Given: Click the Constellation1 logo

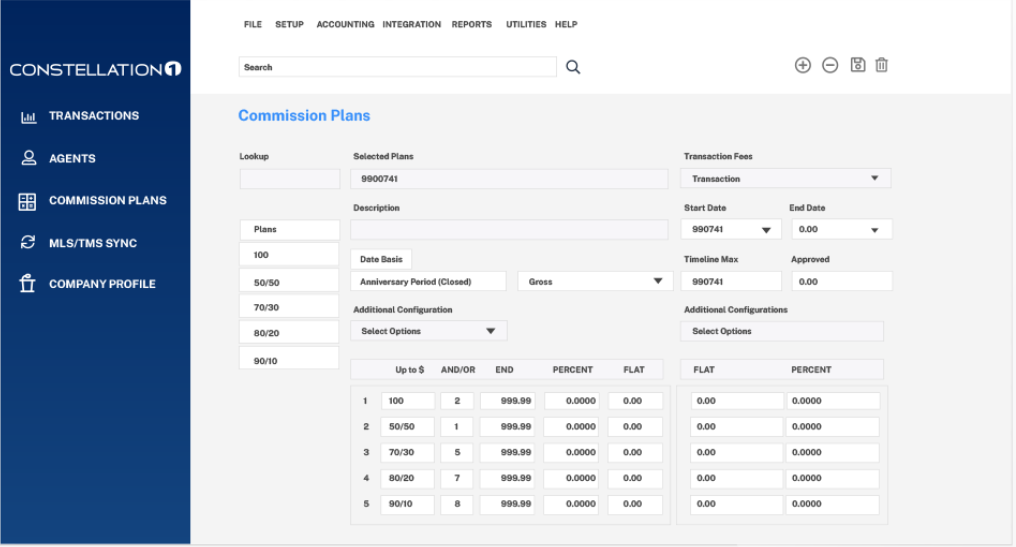Looking at the screenshot, I should (95, 69).
